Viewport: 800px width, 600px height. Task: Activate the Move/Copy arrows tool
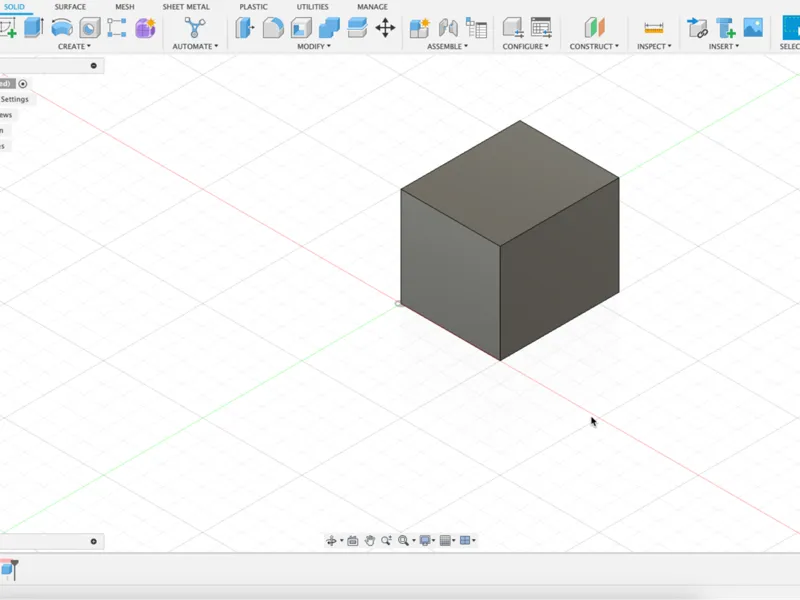pyautogui.click(x=385, y=28)
